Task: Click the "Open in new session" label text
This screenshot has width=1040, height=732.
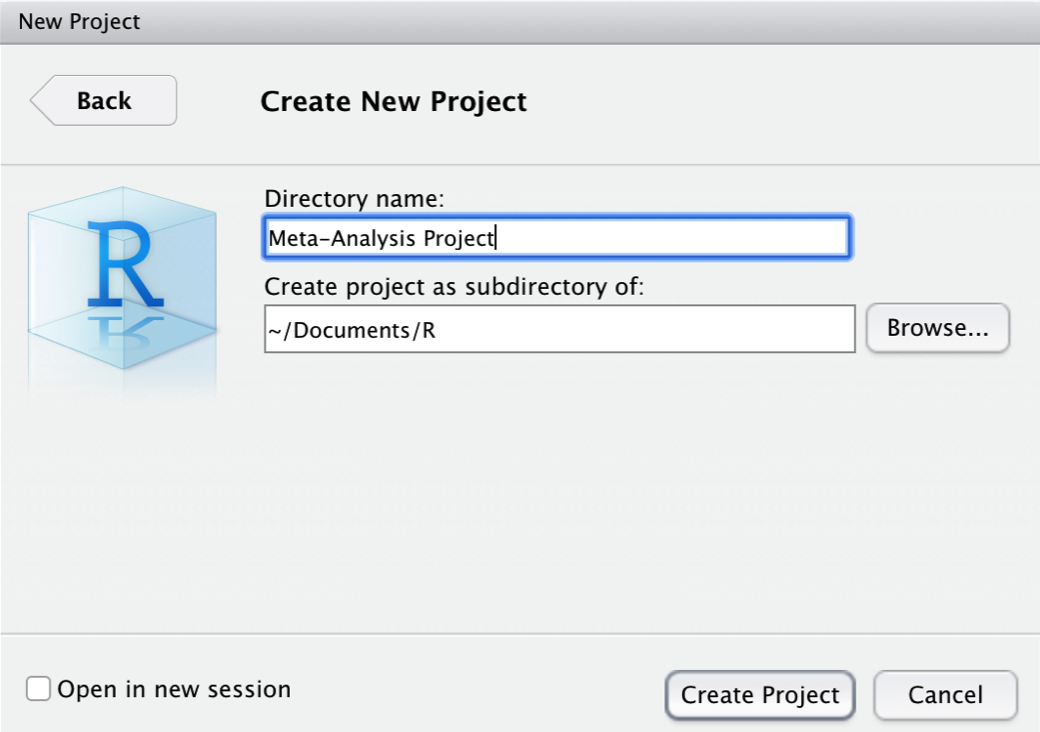Action: pyautogui.click(x=174, y=690)
